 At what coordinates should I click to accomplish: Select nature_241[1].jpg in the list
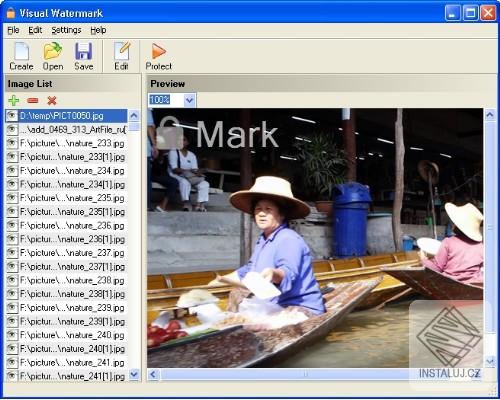click(x=66, y=376)
